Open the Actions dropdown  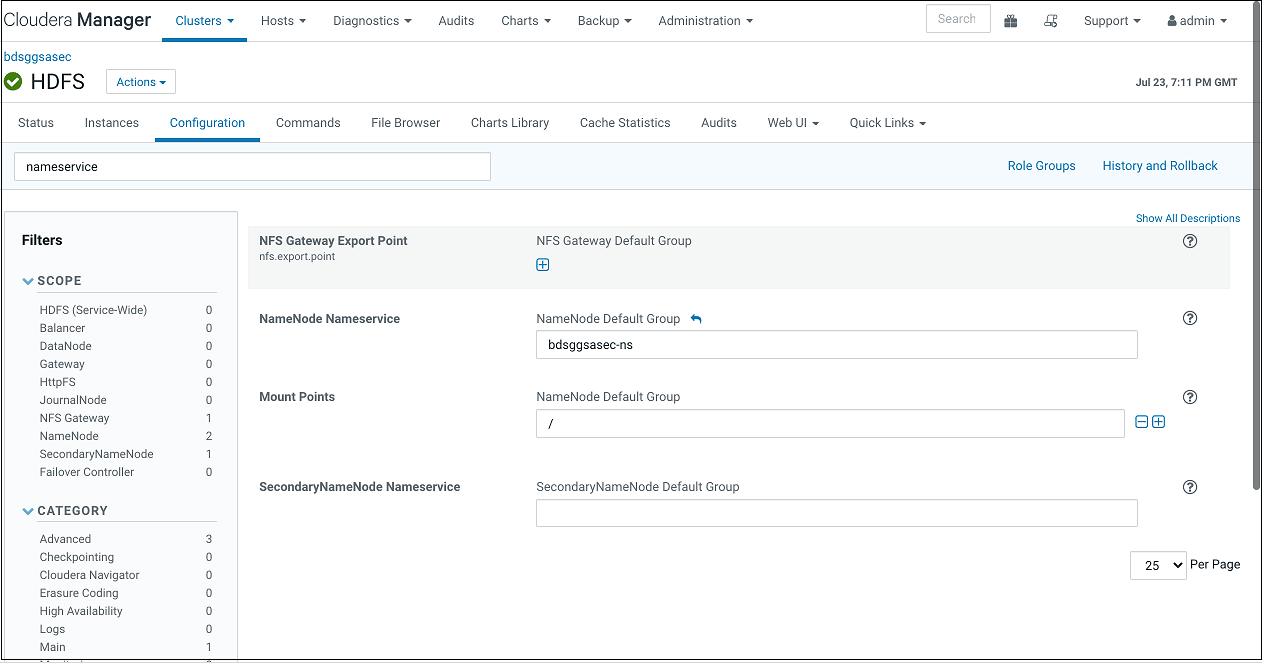[x=141, y=82]
